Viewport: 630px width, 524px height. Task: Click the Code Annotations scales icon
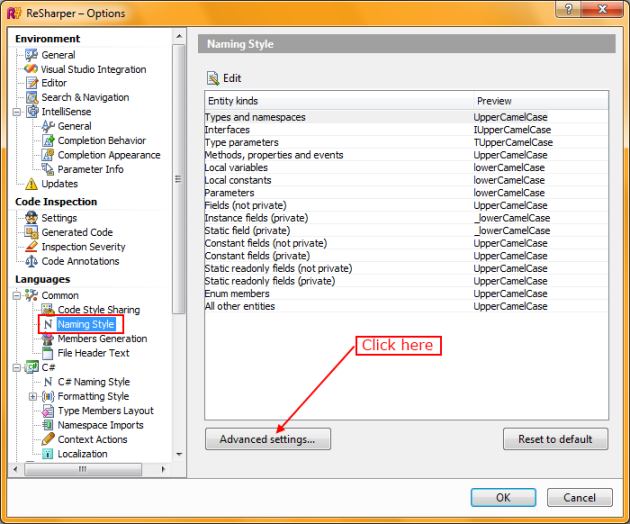pyautogui.click(x=31, y=261)
